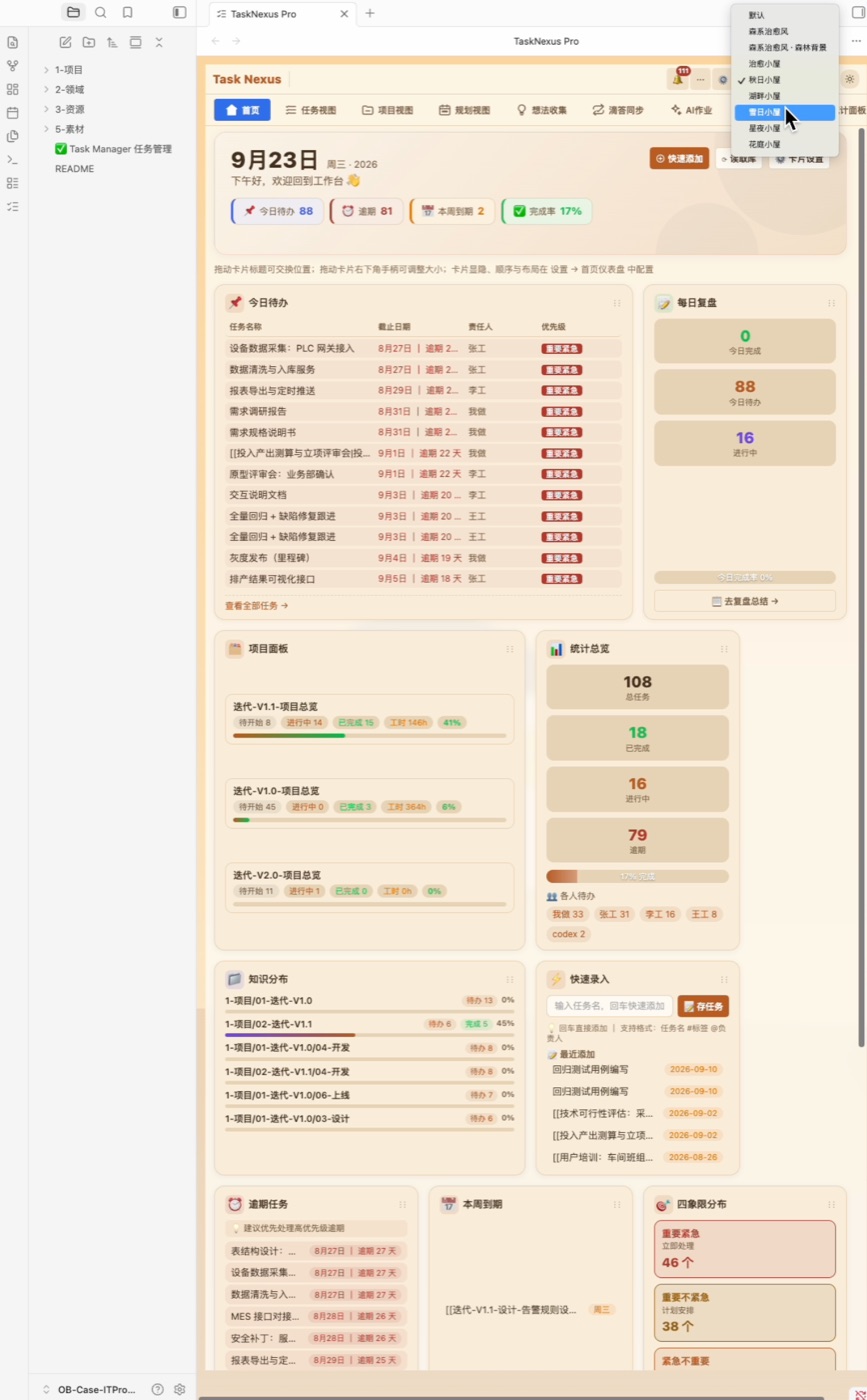867x1400 pixels.
Task: Open vault settings gear at bottom left
Action: (180, 1389)
